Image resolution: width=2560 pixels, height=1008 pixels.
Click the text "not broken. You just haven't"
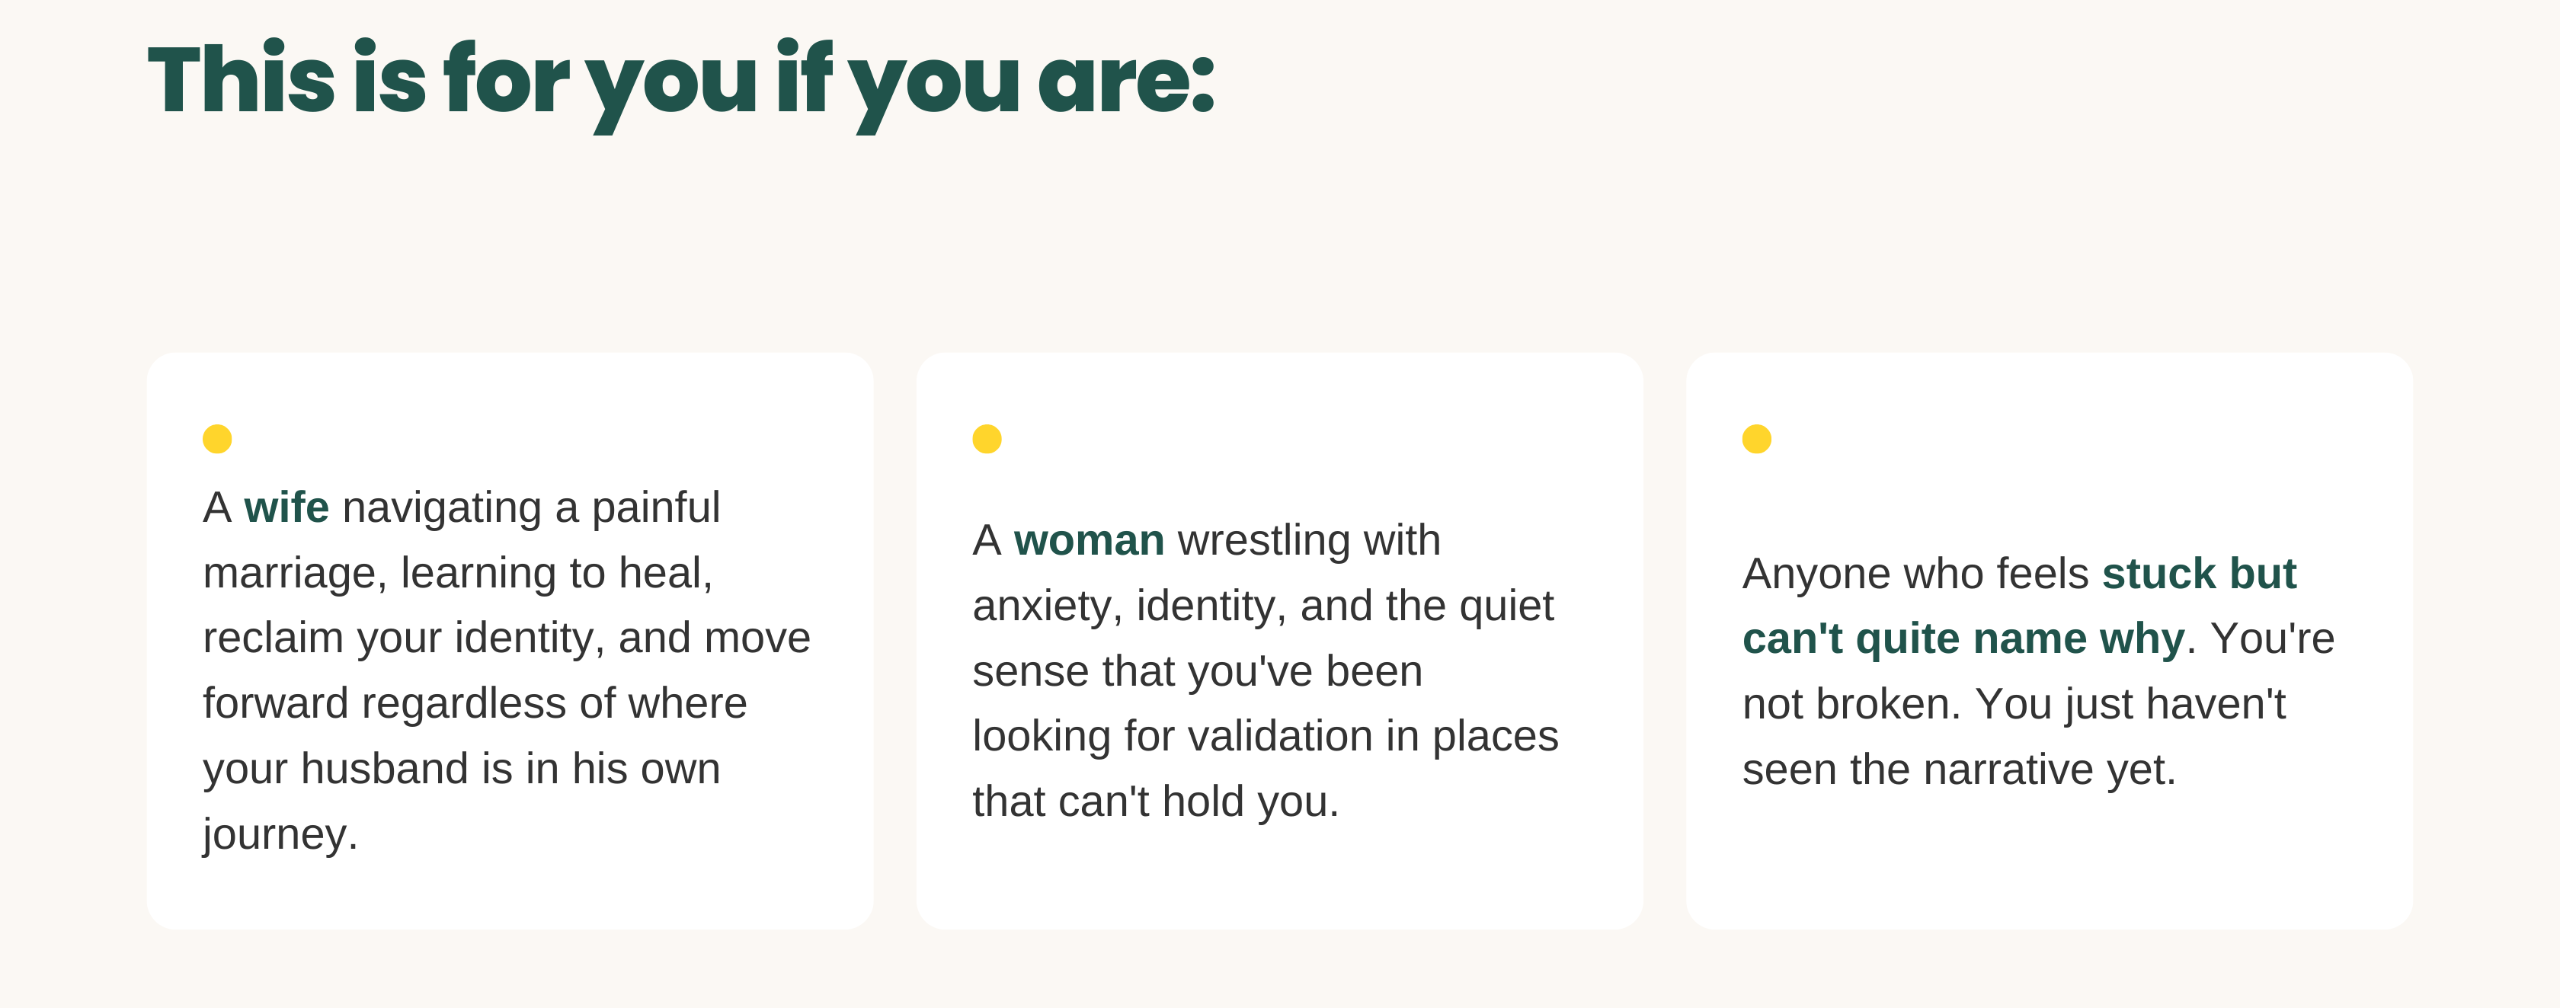pyautogui.click(x=2014, y=705)
